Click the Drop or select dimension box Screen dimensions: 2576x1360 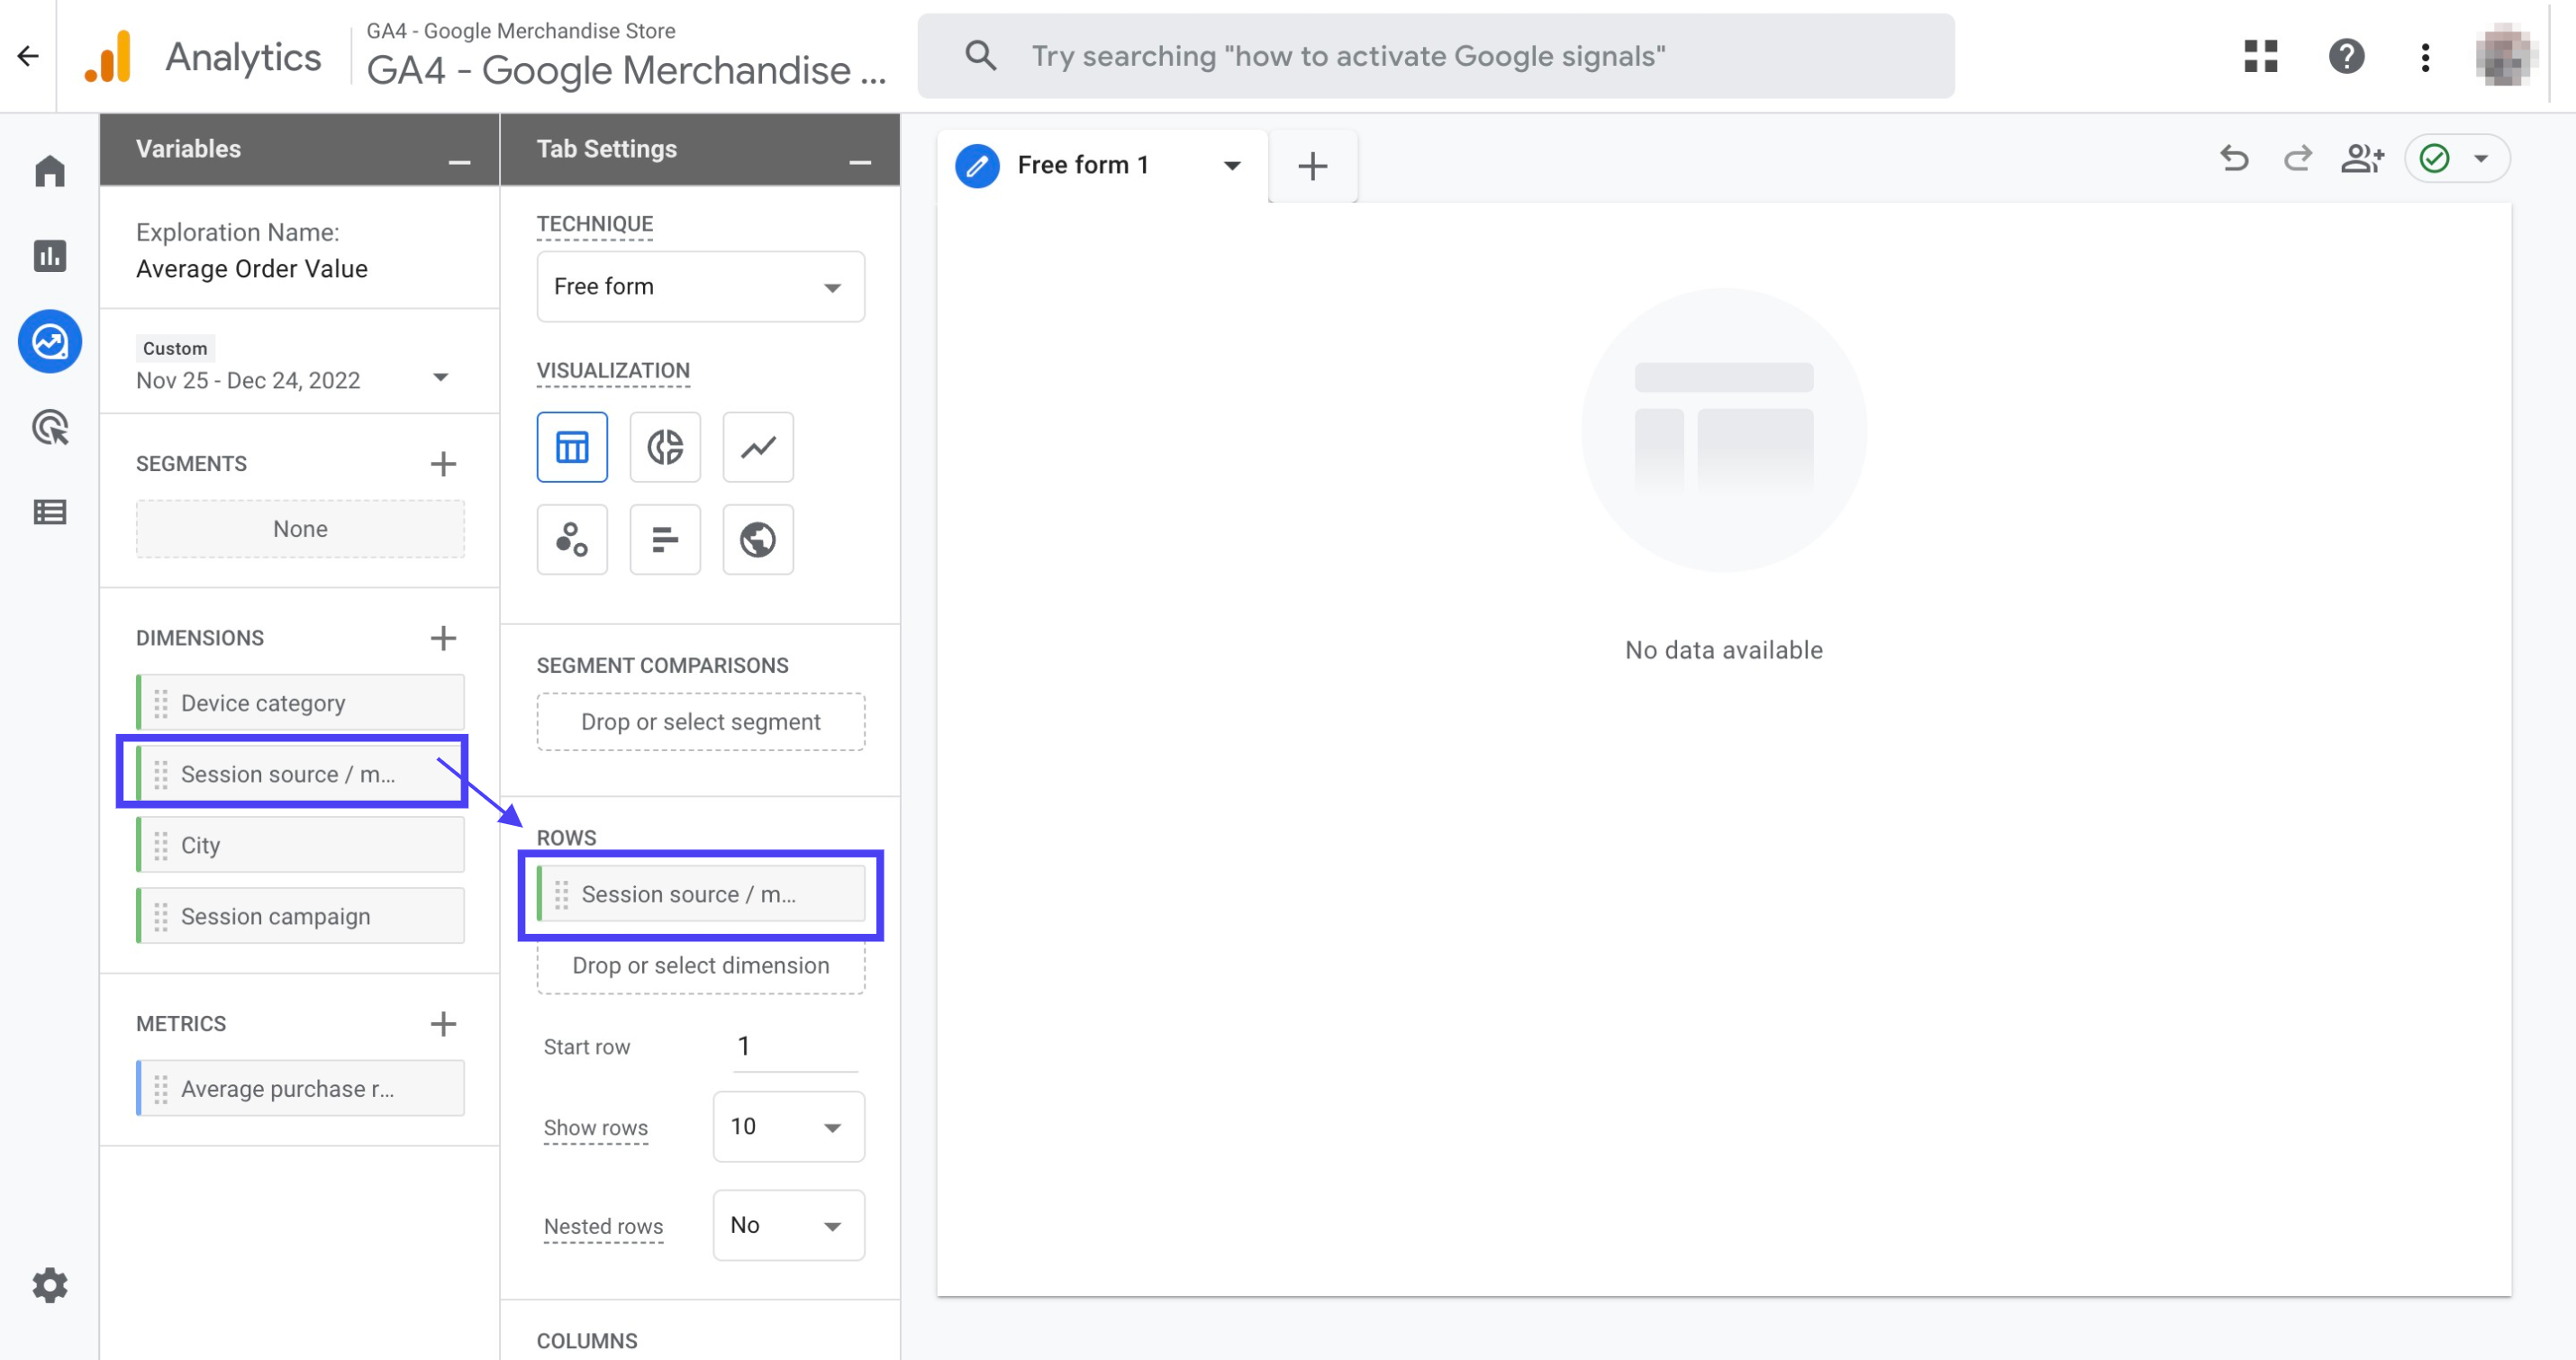tap(700, 966)
